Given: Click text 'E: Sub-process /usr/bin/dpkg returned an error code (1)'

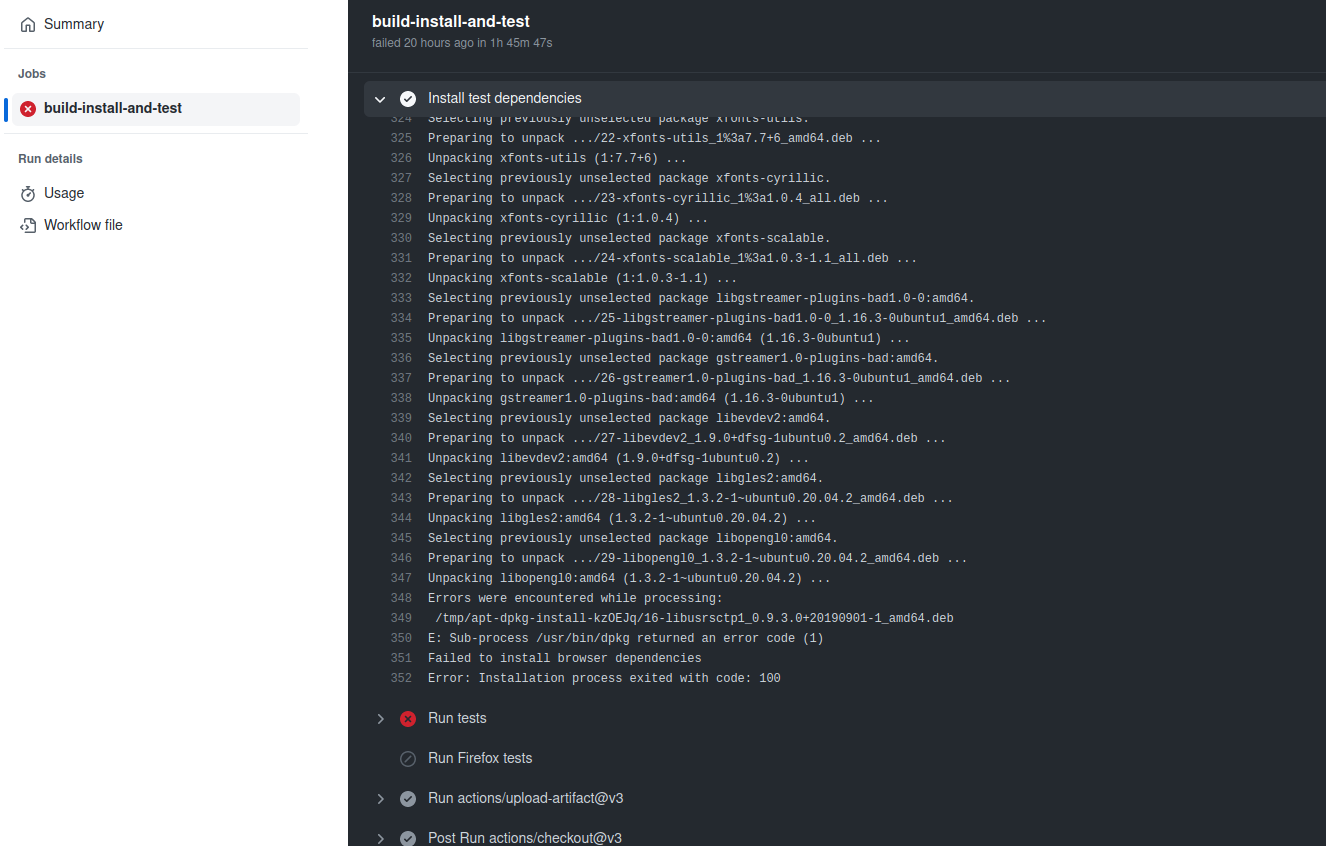Looking at the screenshot, I should tap(626, 638).
